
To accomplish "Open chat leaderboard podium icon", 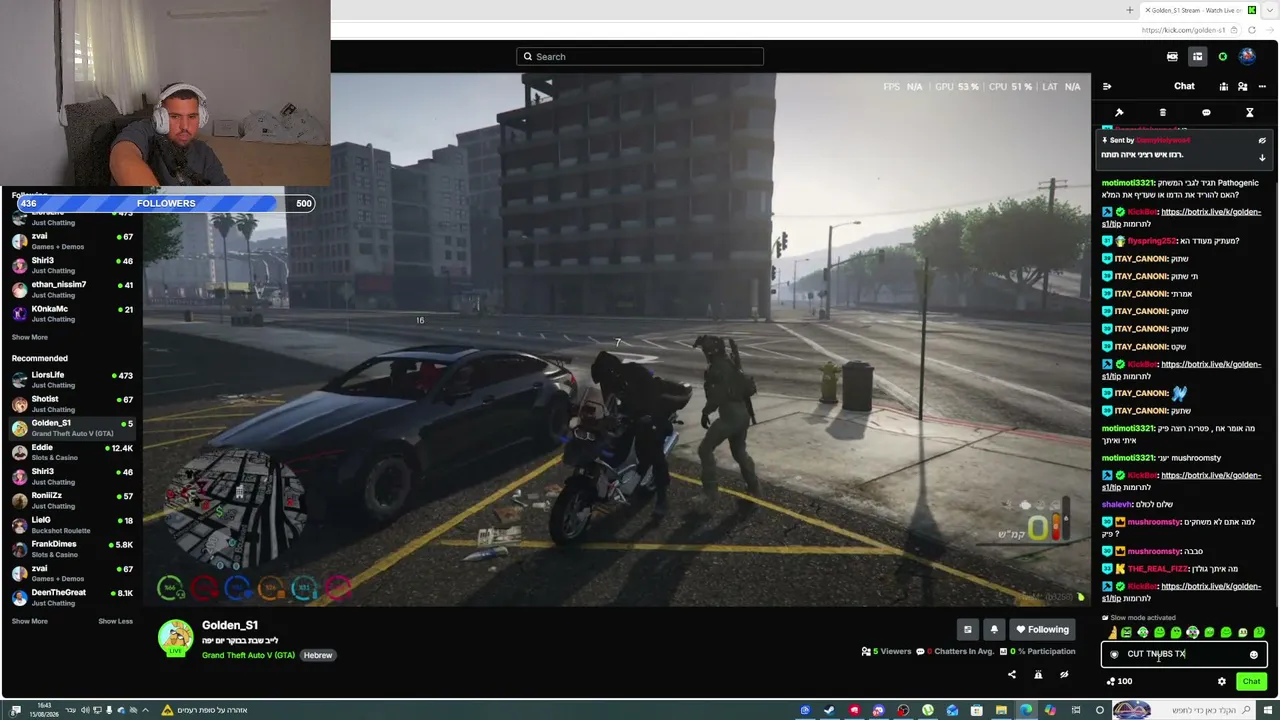I will click(x=1223, y=87).
